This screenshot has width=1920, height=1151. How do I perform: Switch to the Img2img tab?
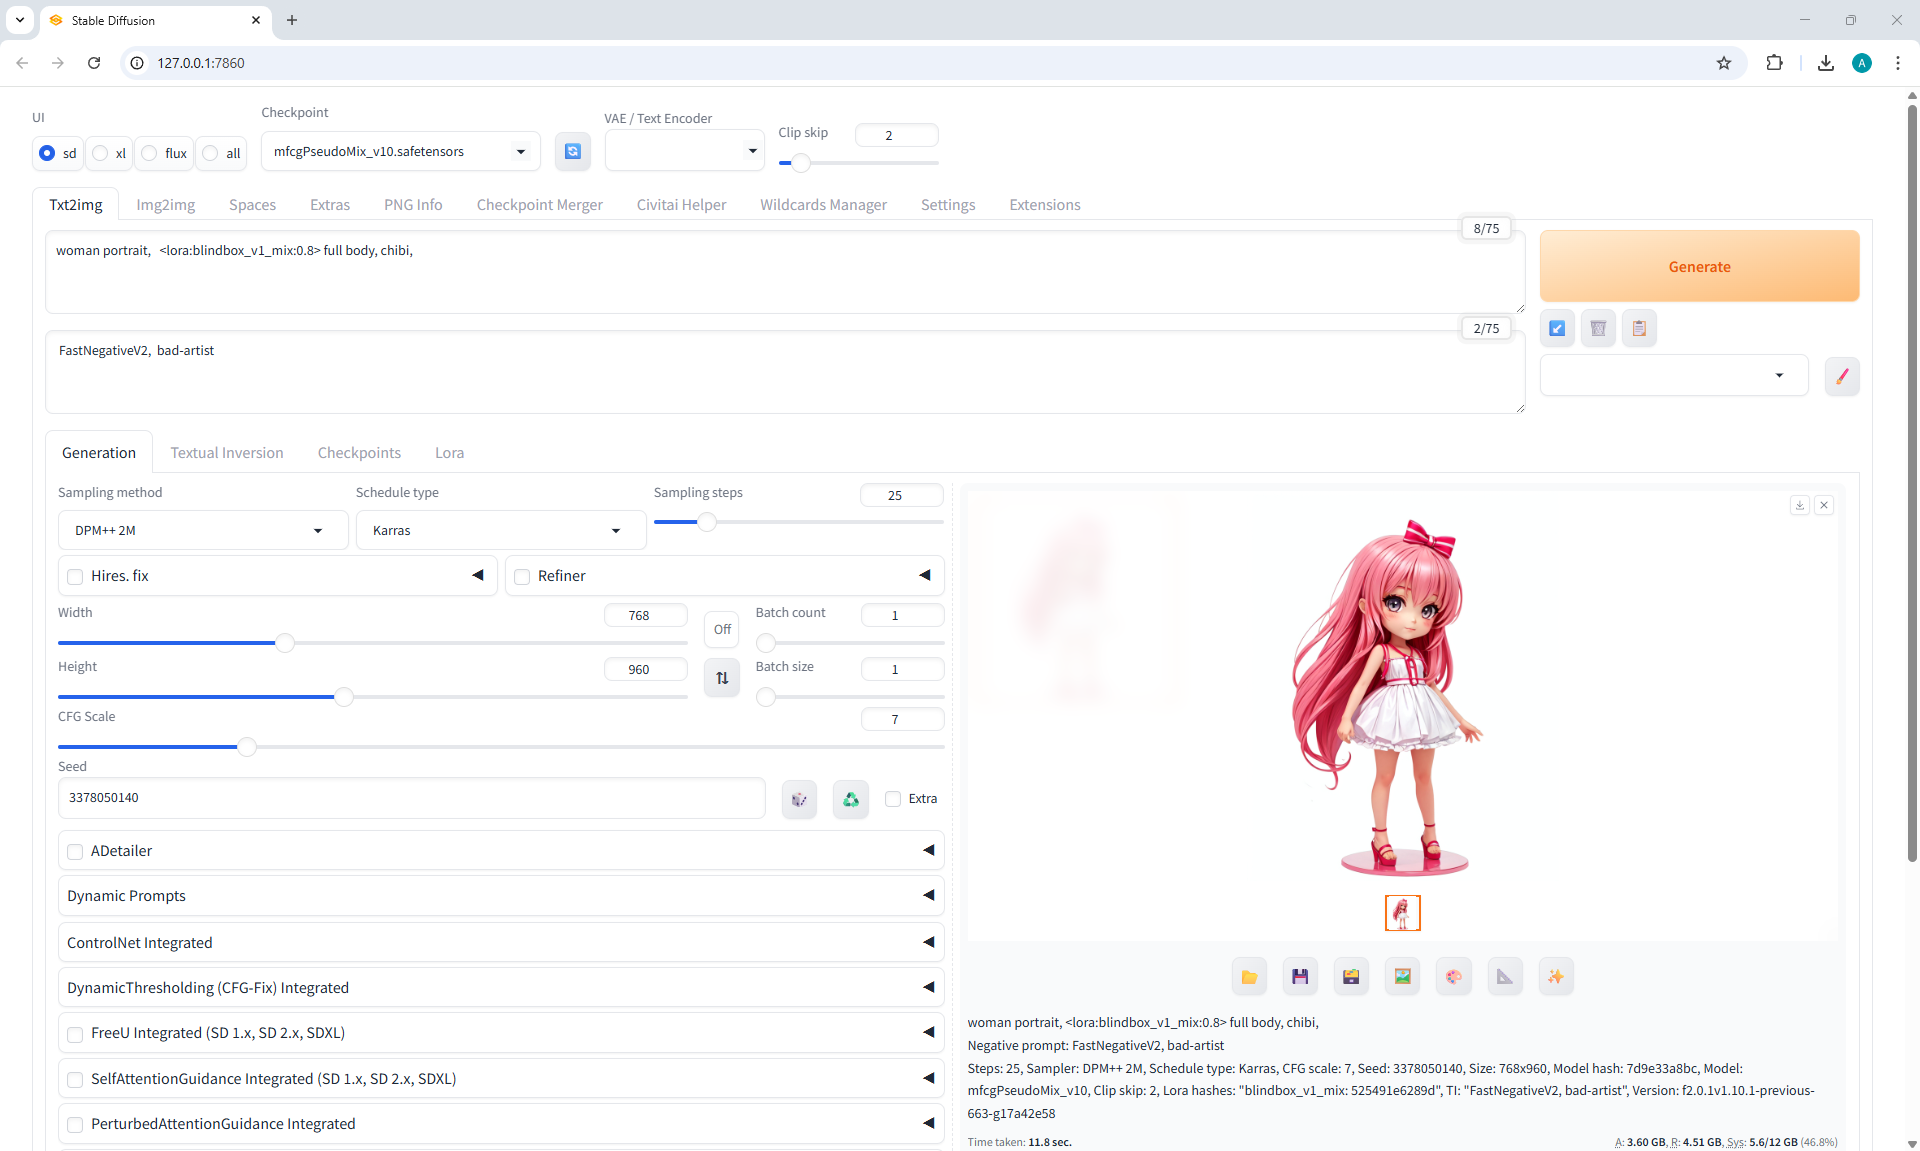pos(165,204)
